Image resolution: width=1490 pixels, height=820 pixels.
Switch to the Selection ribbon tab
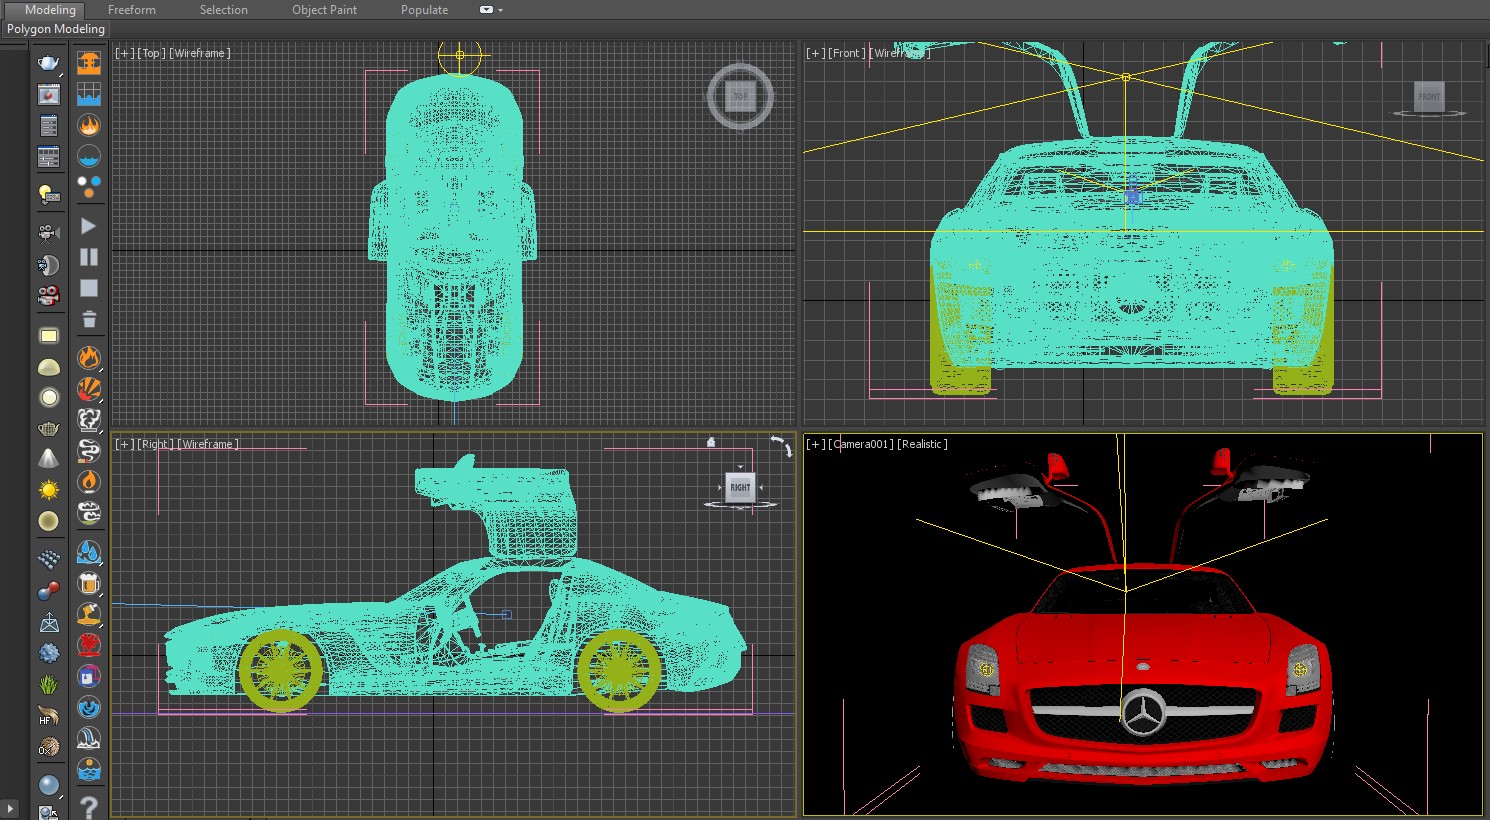tap(223, 10)
